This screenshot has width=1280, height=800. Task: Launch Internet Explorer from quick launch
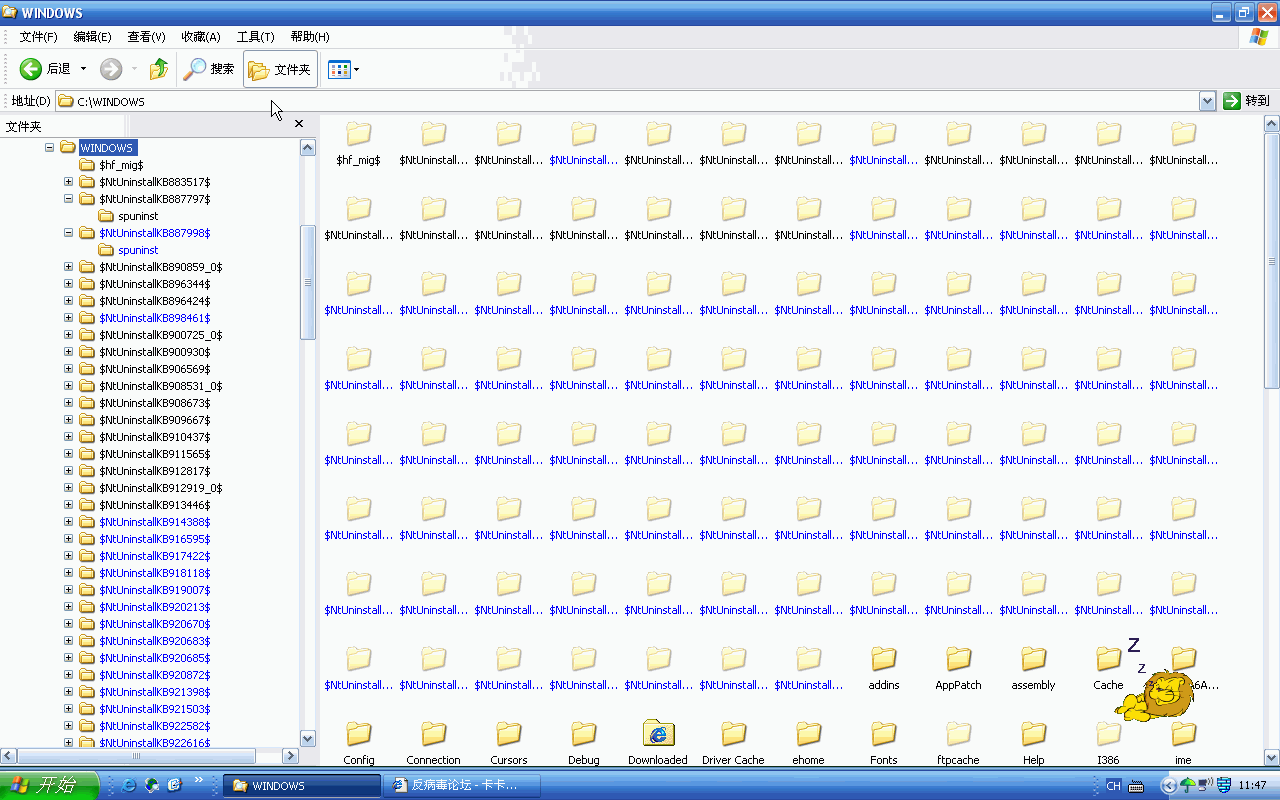129,785
